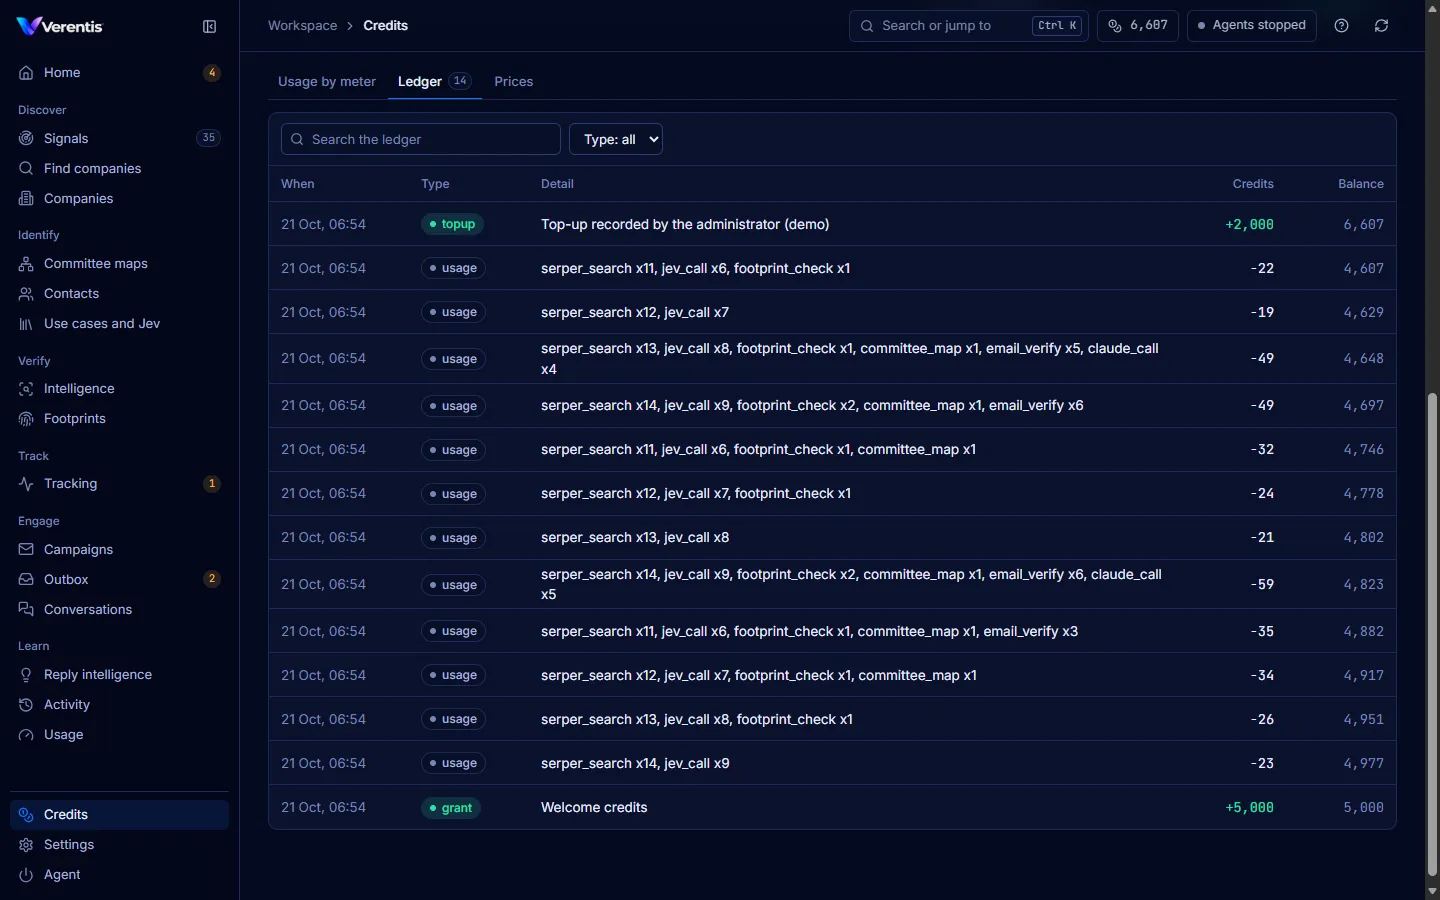
Task: Open Intelligence page
Action: [x=119, y=388]
